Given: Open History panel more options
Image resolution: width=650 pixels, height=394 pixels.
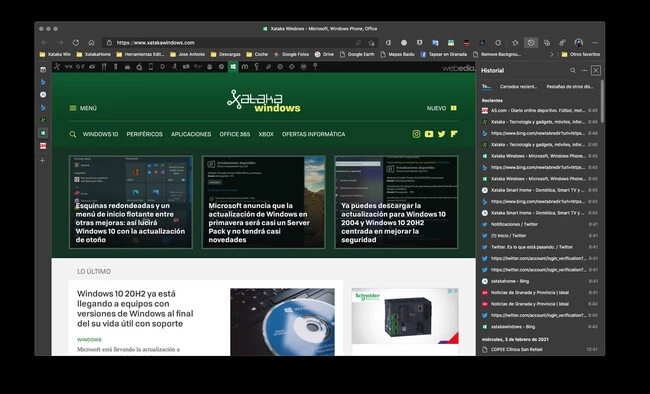Looking at the screenshot, I should pyautogui.click(x=584, y=71).
